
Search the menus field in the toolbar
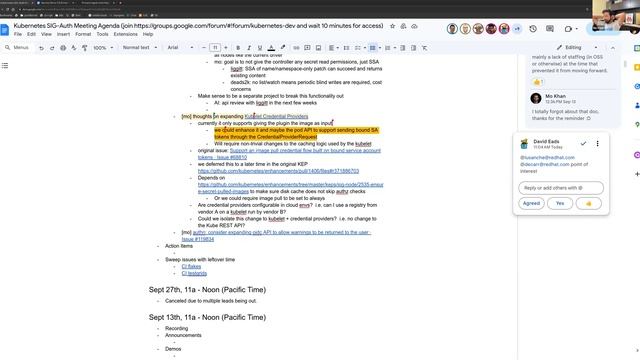tap(17, 48)
